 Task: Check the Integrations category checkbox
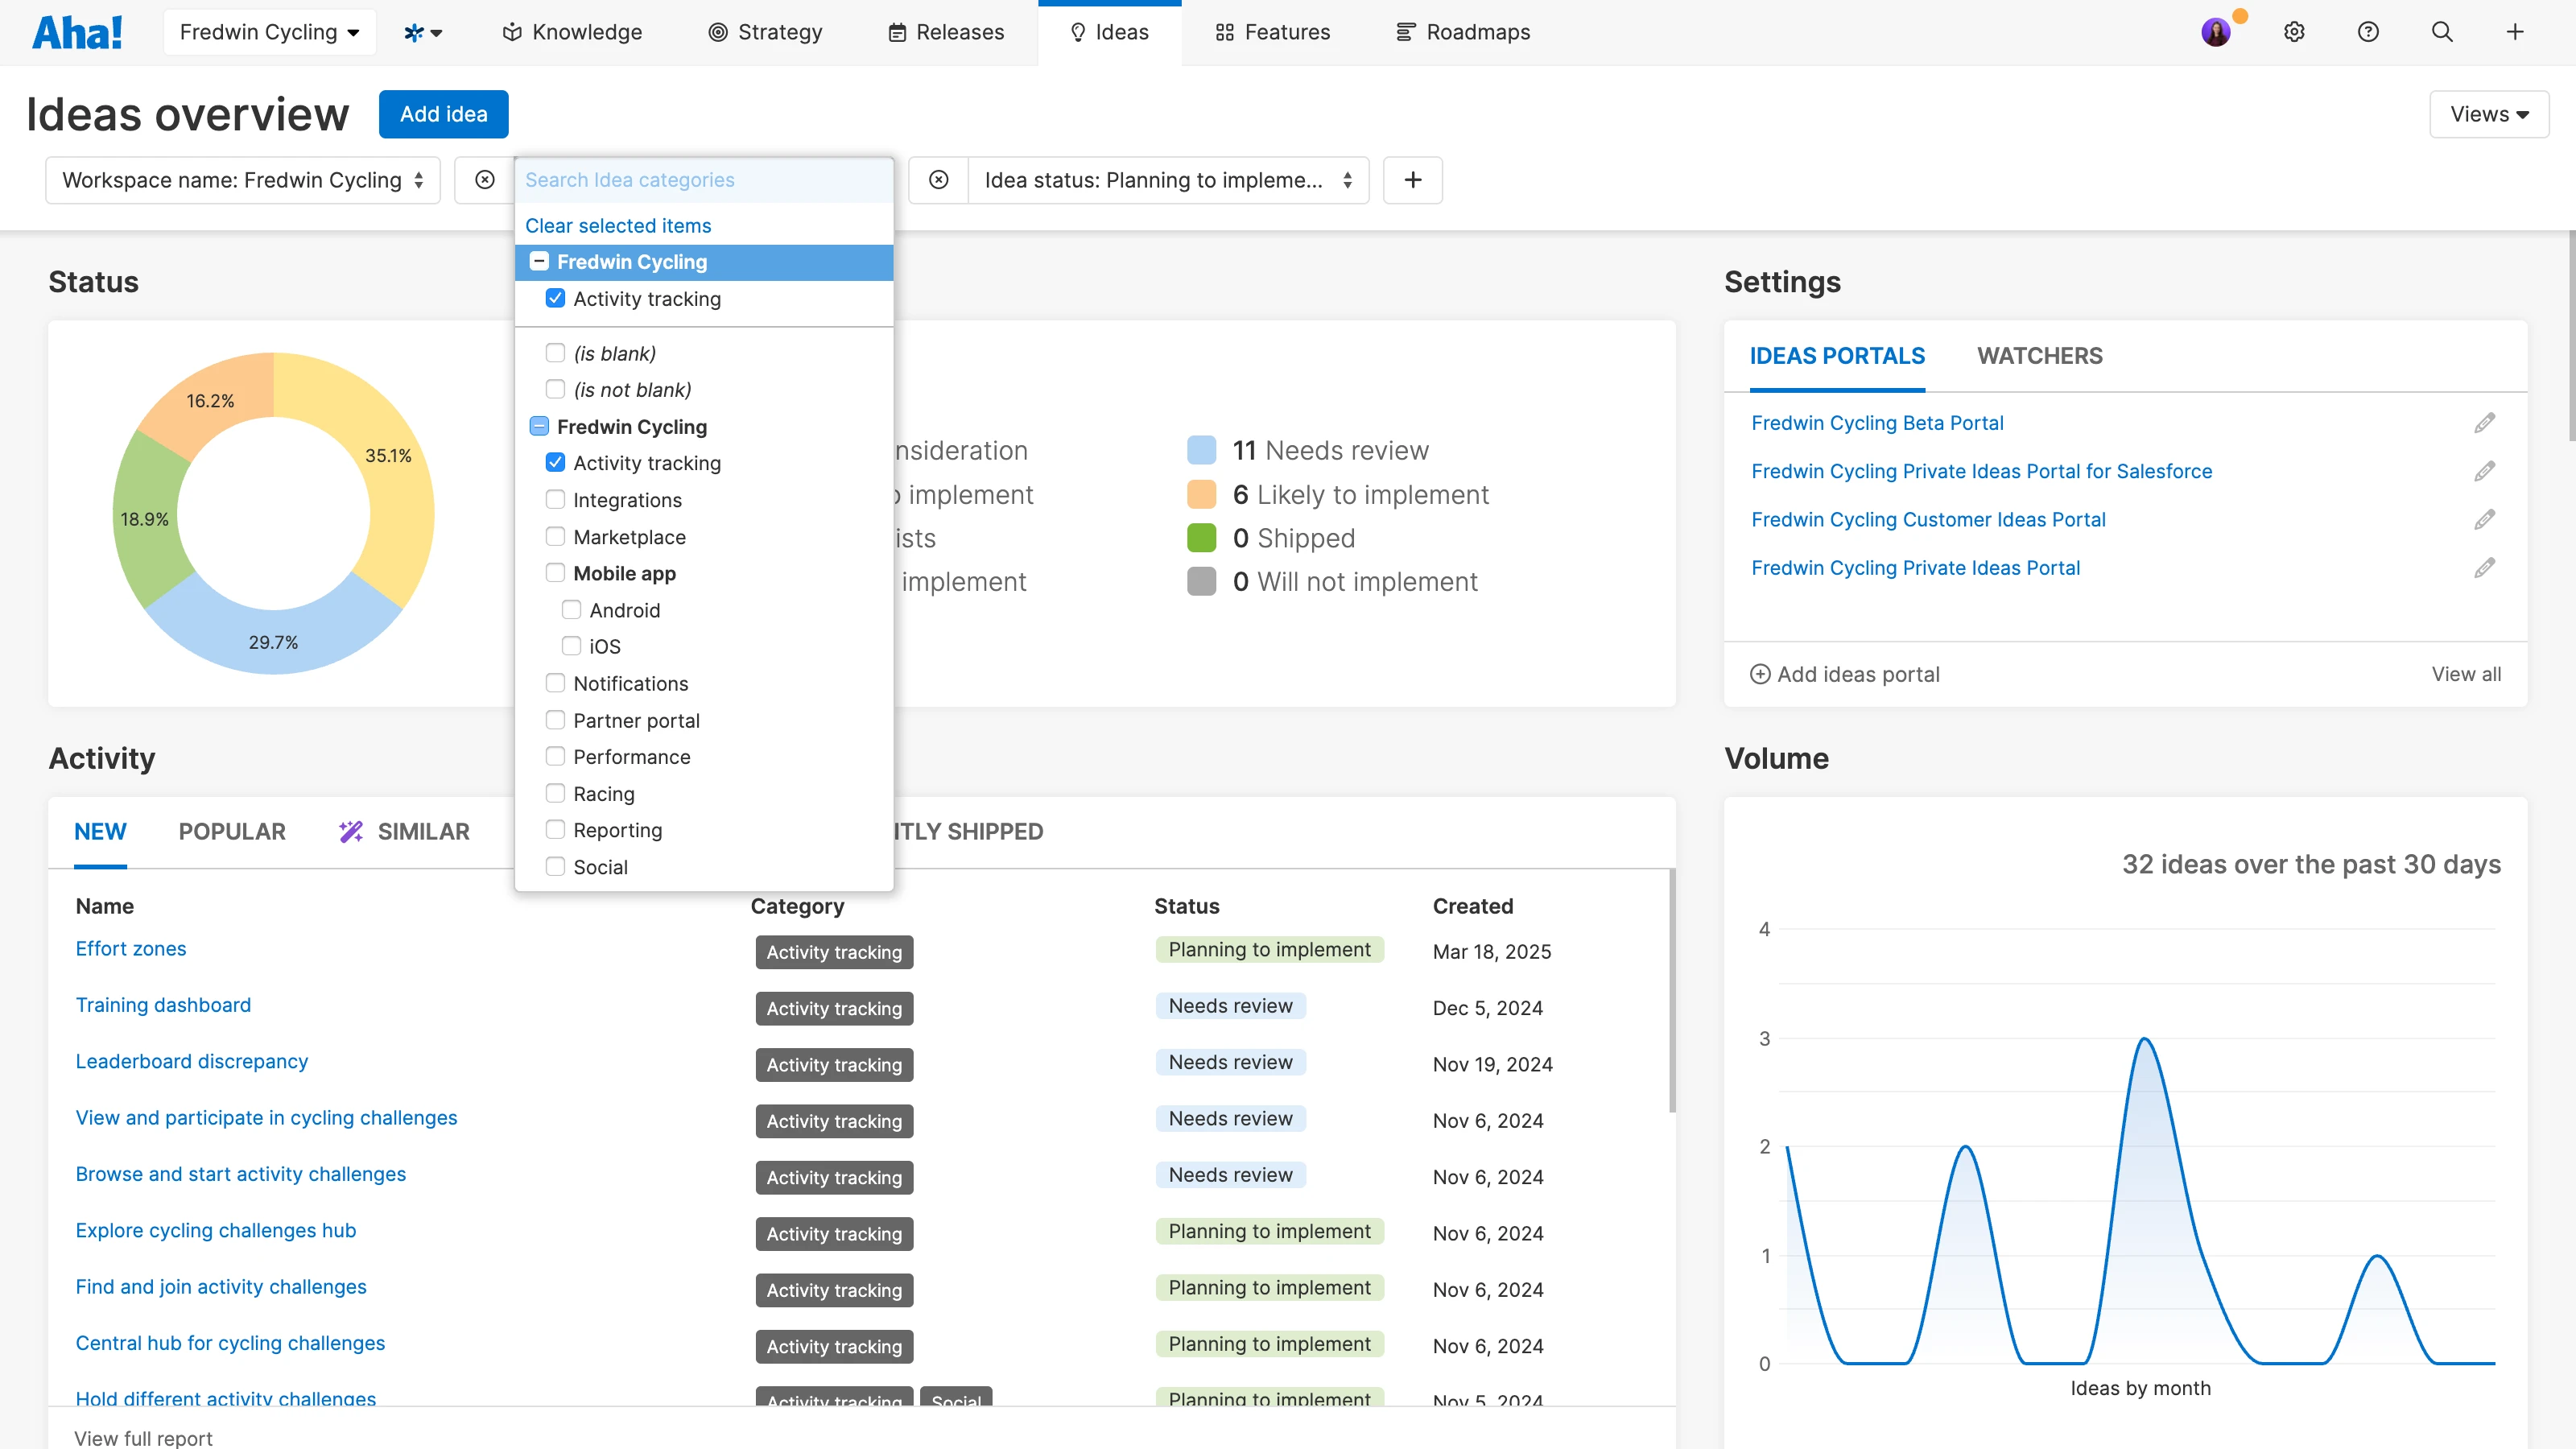(x=555, y=500)
